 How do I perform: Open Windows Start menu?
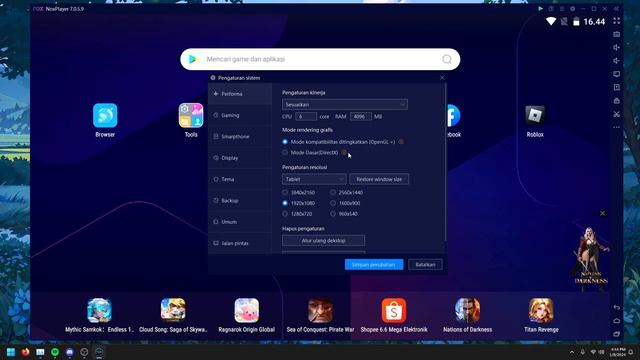11,352
